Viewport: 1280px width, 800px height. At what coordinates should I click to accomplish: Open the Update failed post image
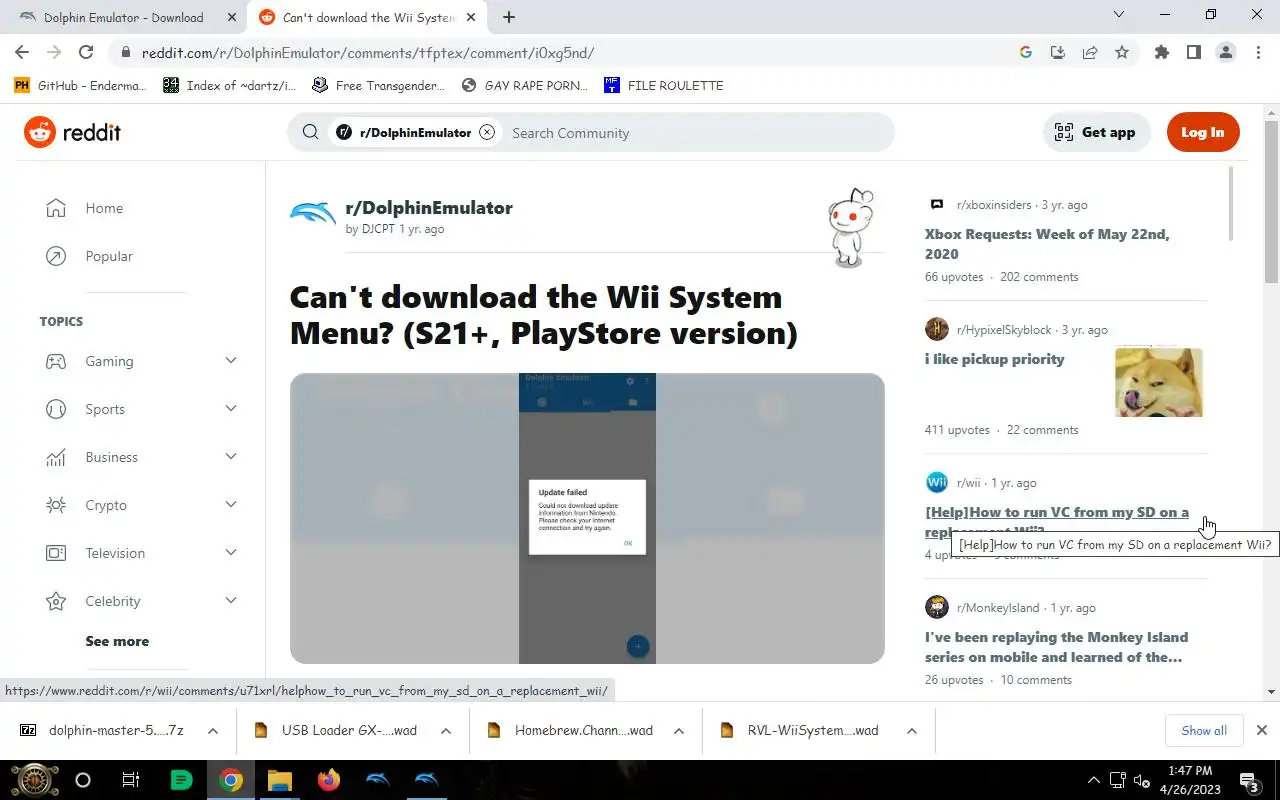(x=587, y=518)
